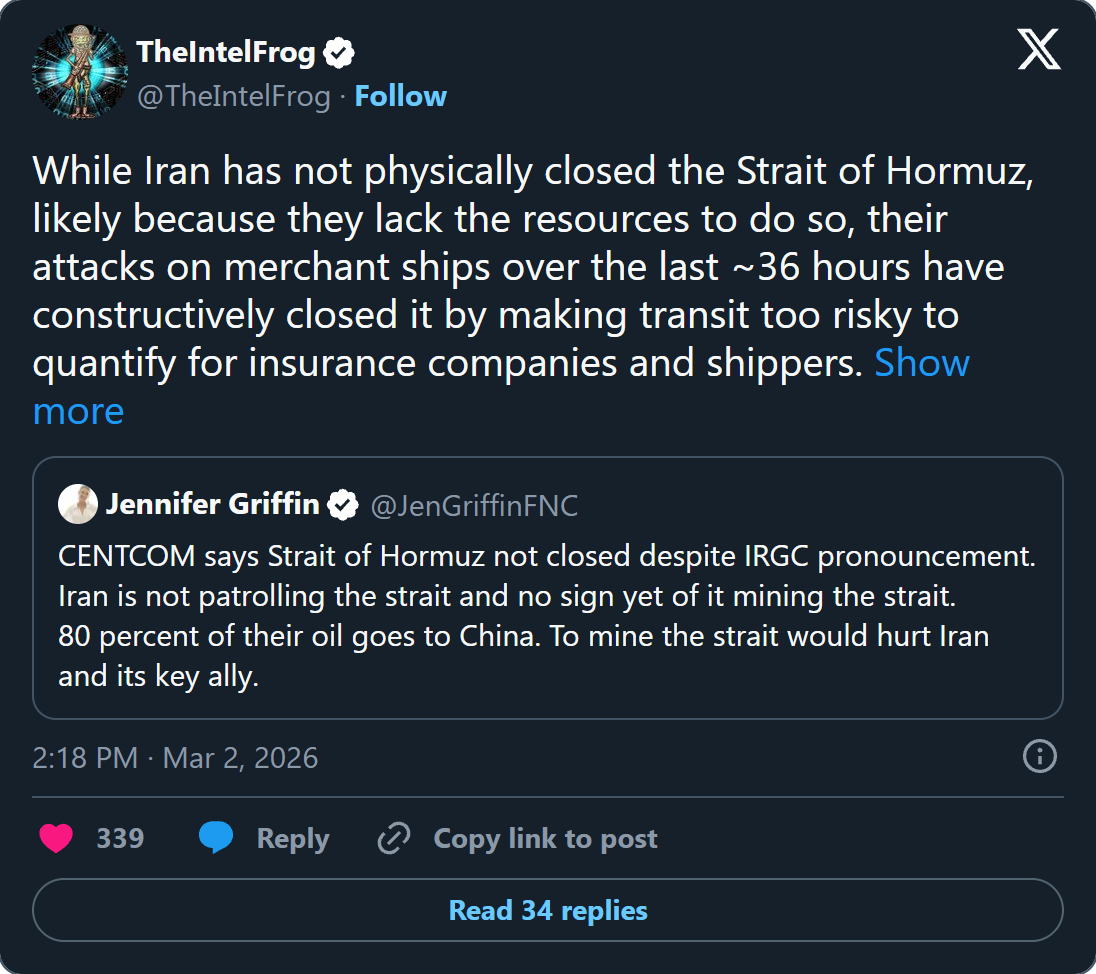Follow the TheIntelFrog account
The height and width of the screenshot is (974, 1096).
coord(400,95)
